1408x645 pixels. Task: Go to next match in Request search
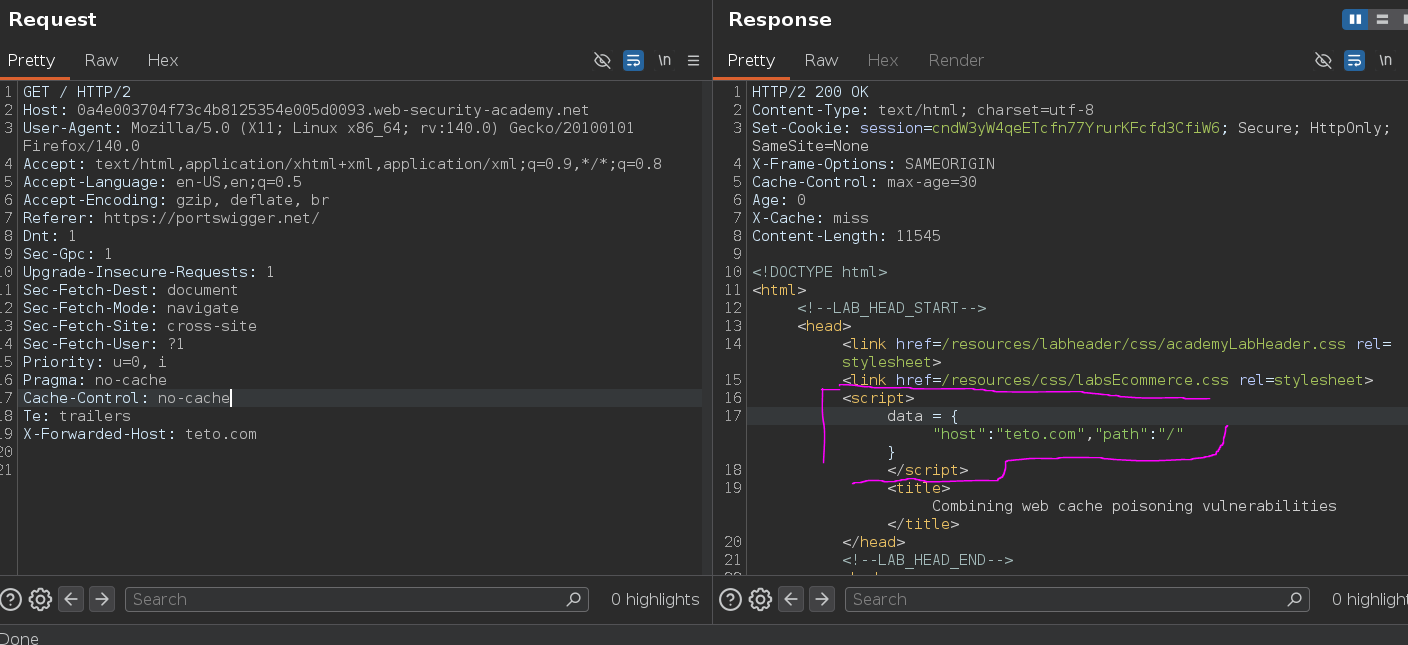point(101,599)
